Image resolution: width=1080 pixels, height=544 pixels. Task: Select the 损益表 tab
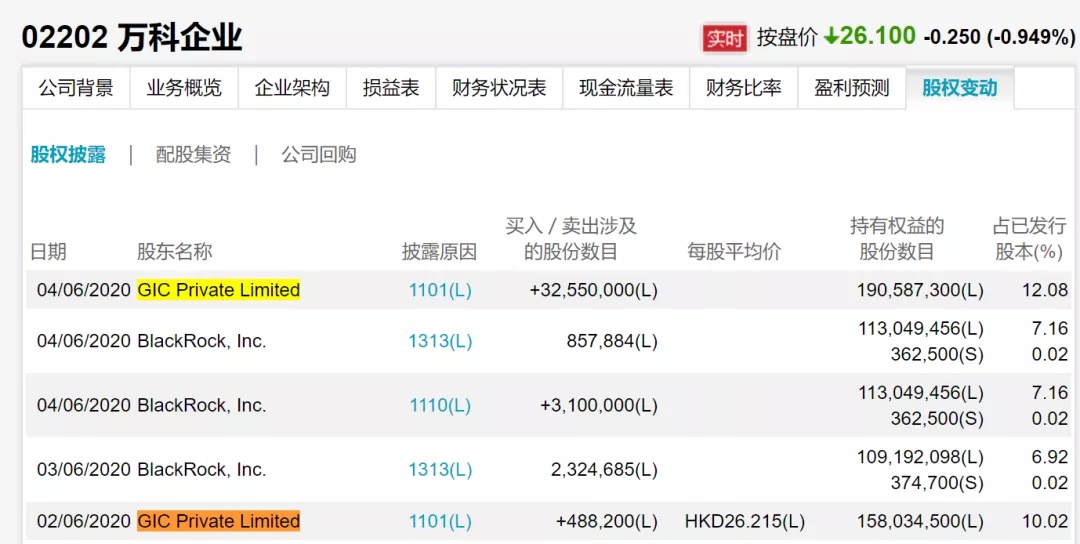(x=391, y=88)
